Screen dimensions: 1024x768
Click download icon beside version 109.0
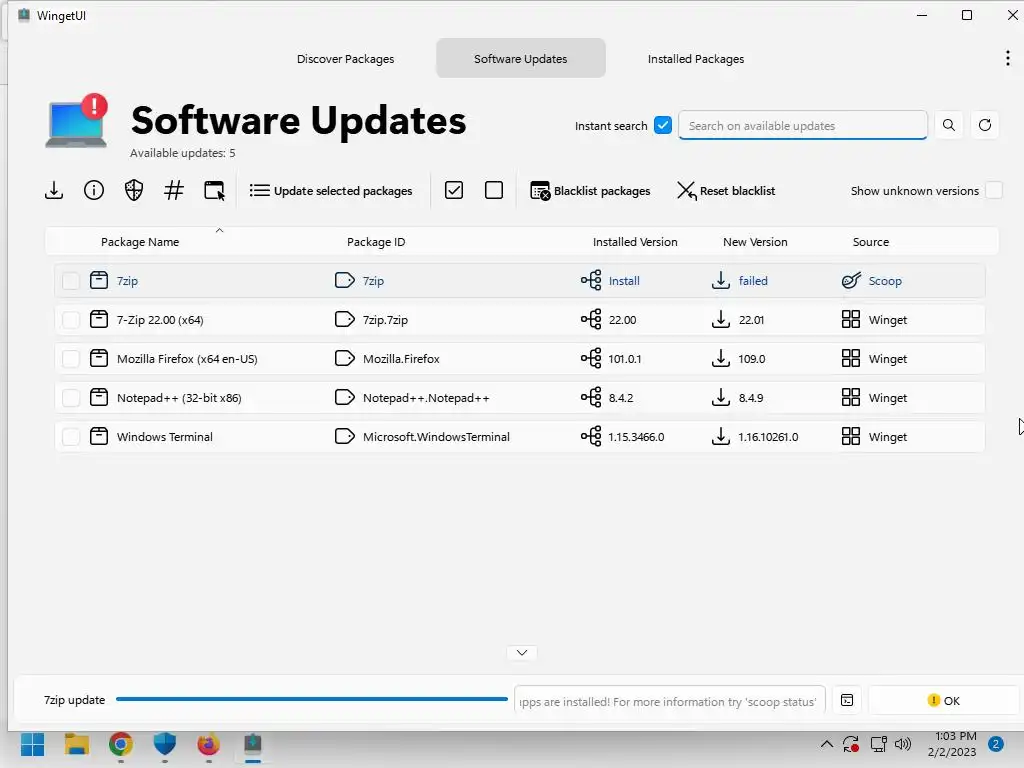tap(720, 359)
